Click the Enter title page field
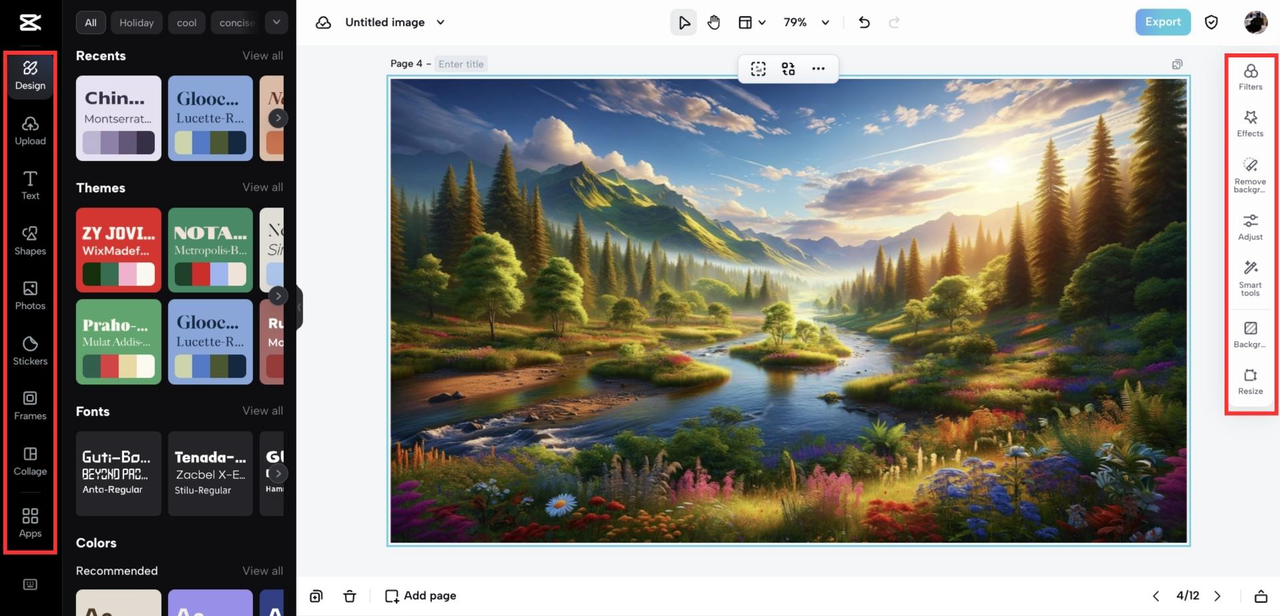Image resolution: width=1280 pixels, height=616 pixels. pos(461,64)
